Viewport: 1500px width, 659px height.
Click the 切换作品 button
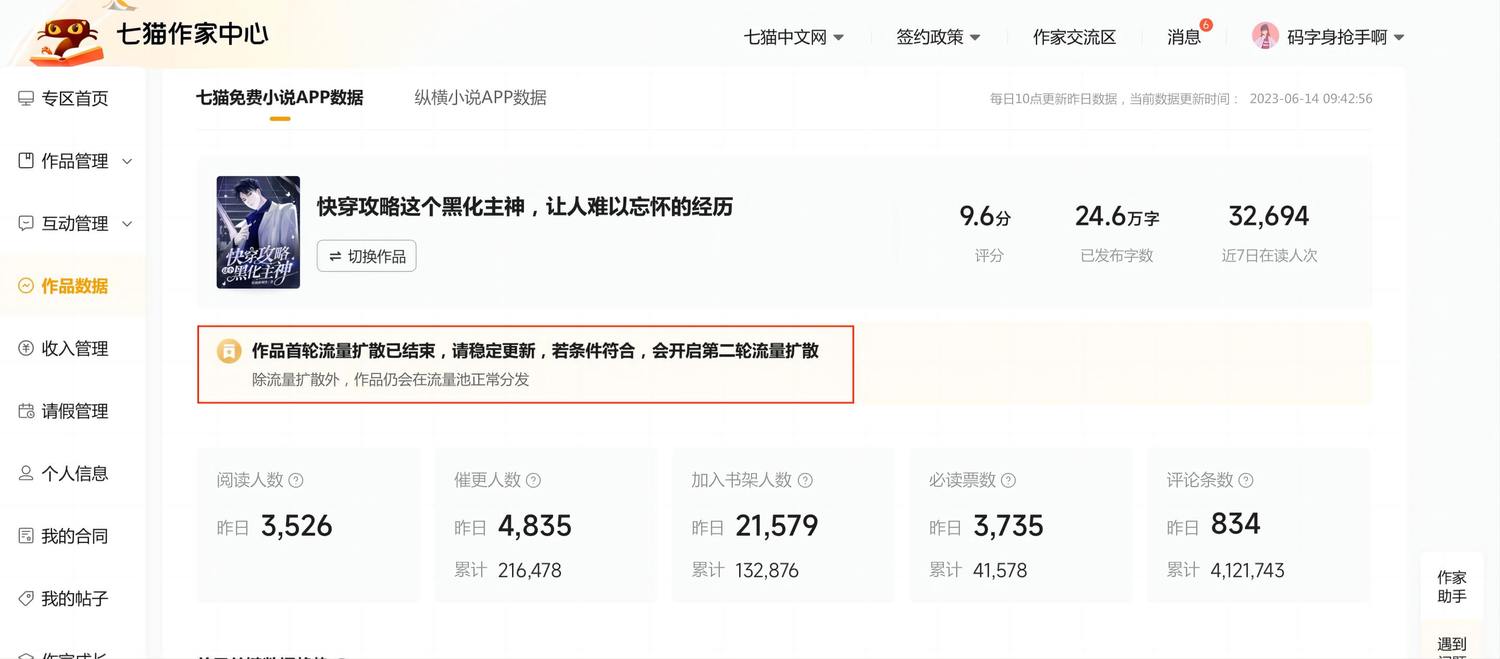tap(367, 256)
